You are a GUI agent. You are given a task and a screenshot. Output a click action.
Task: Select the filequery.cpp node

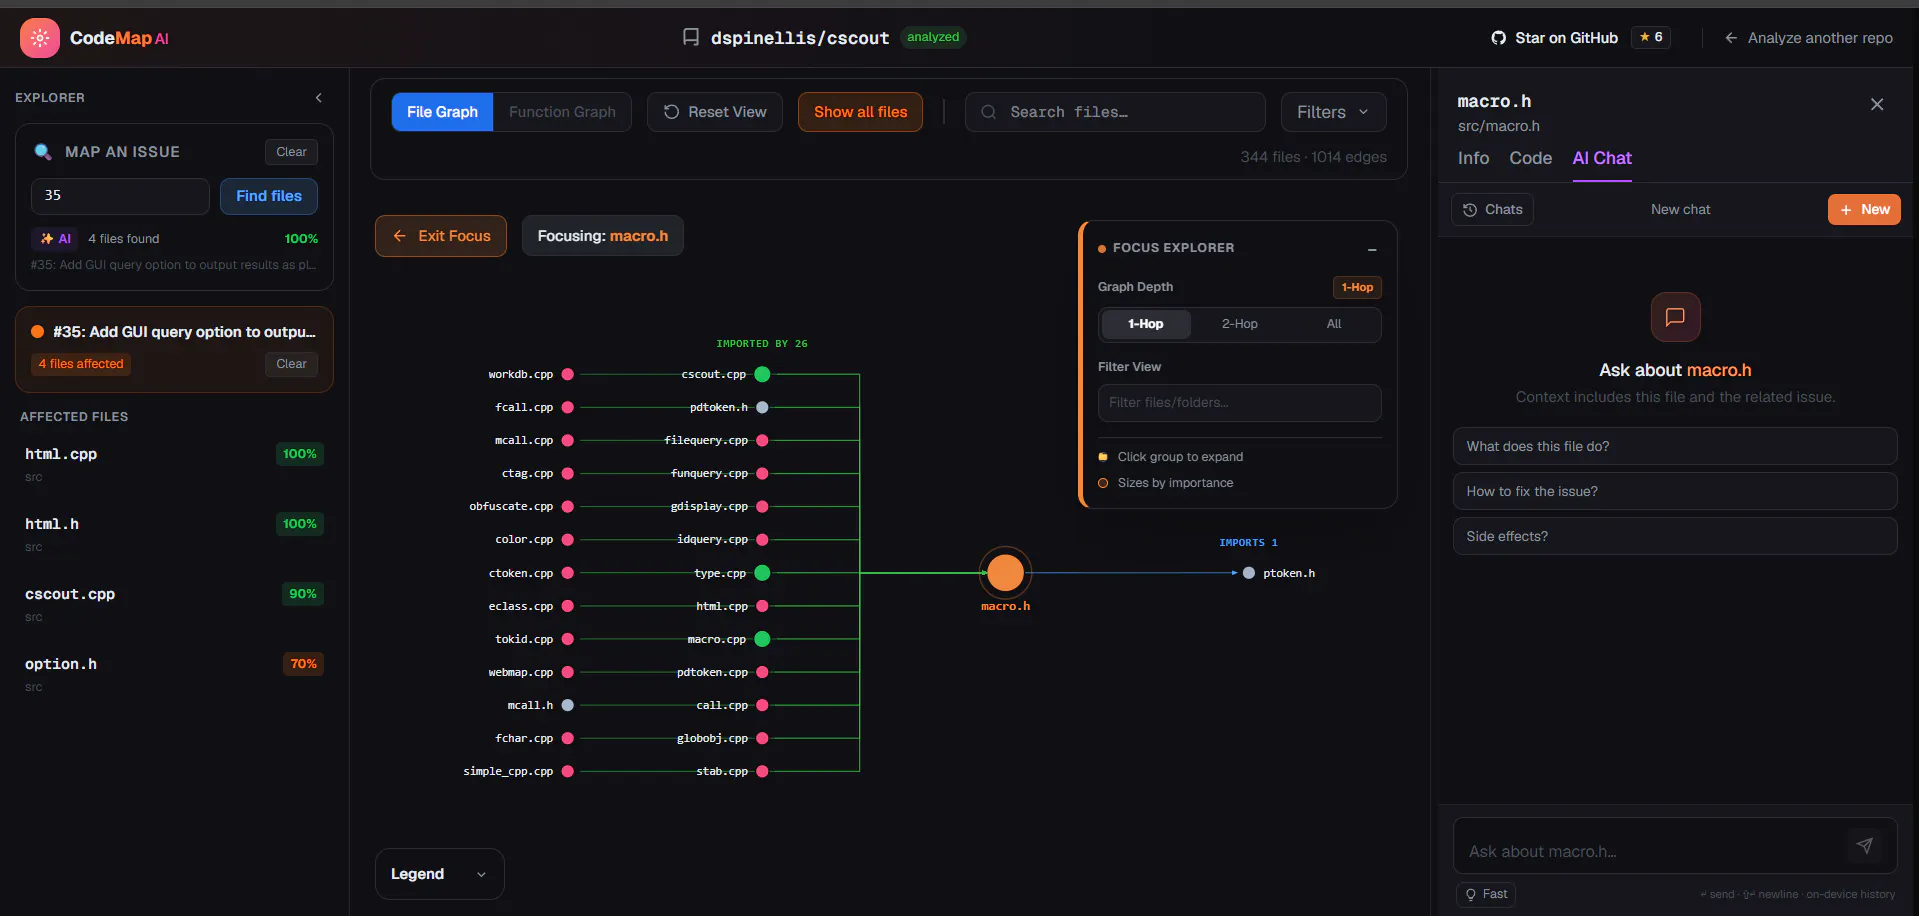click(x=762, y=440)
